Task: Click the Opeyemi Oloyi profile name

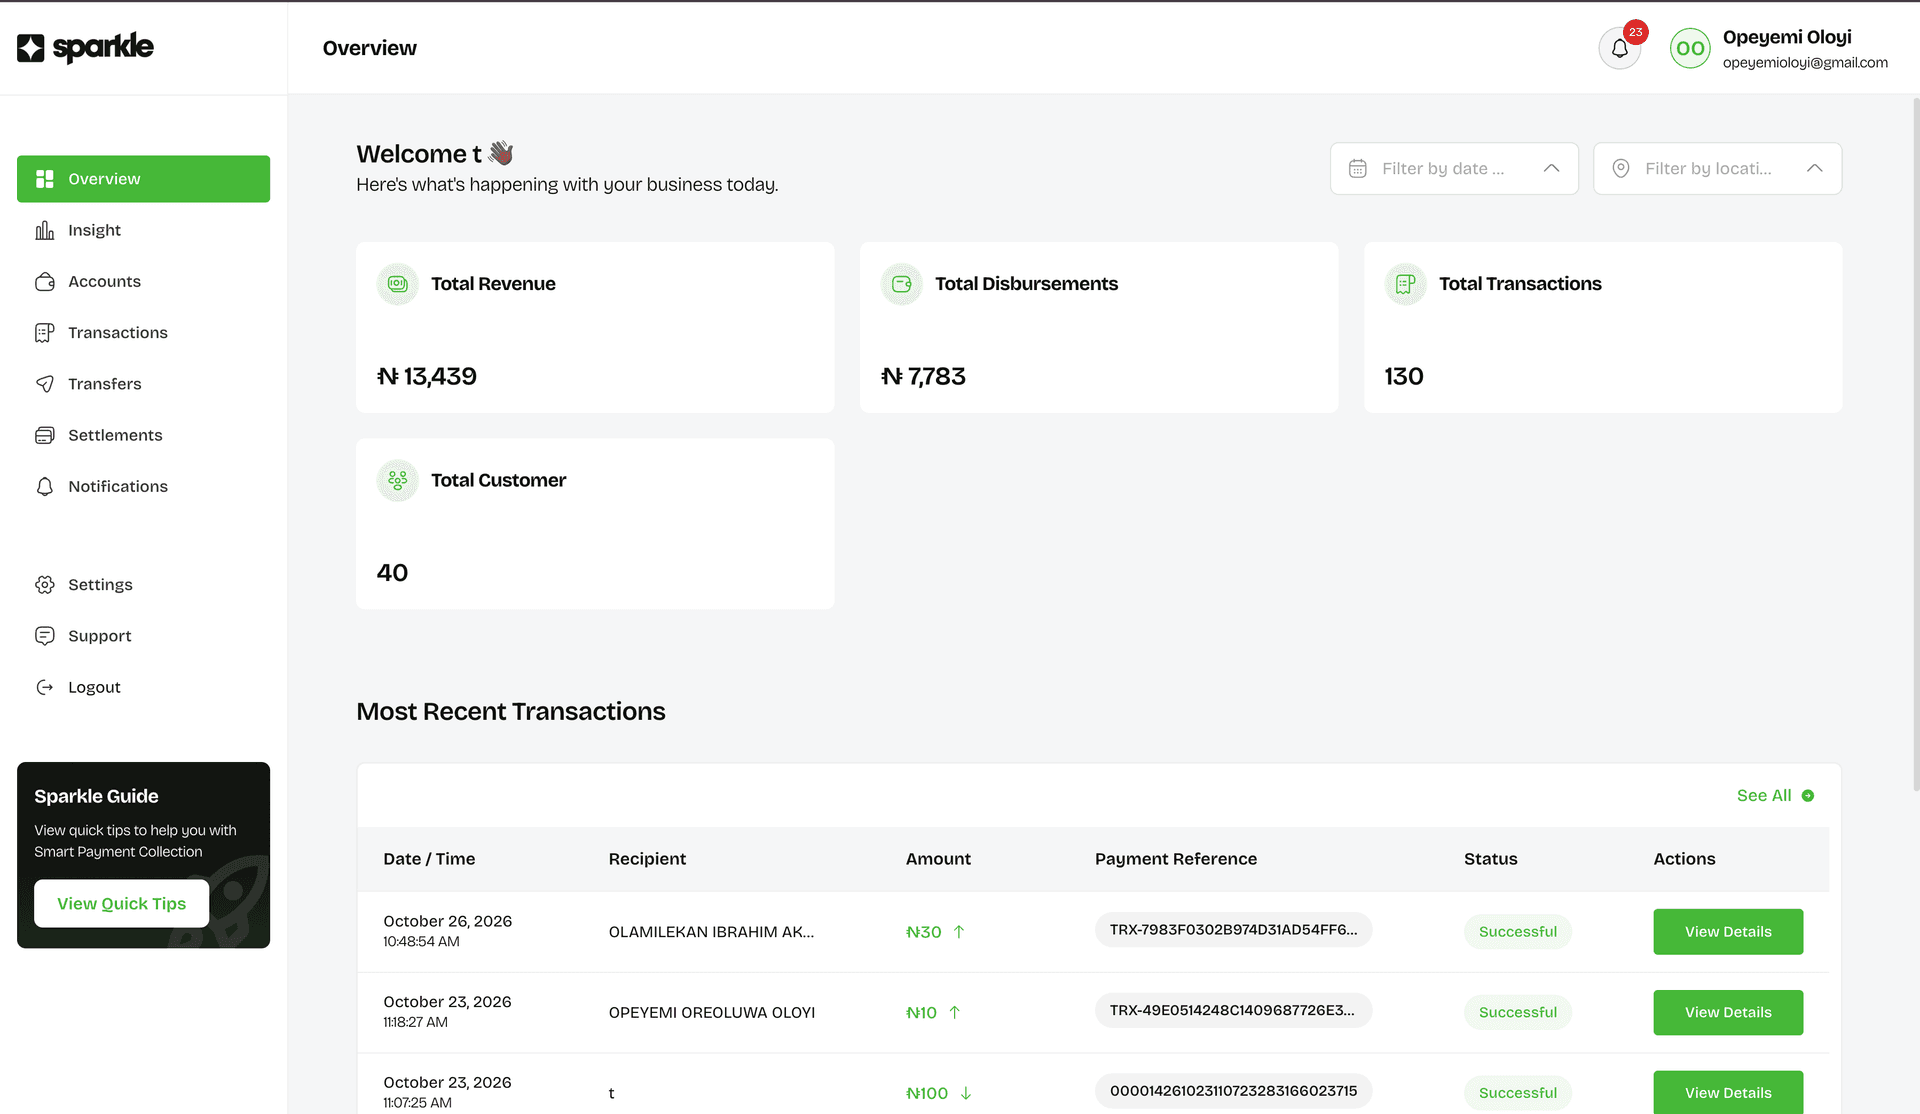Action: (1787, 37)
